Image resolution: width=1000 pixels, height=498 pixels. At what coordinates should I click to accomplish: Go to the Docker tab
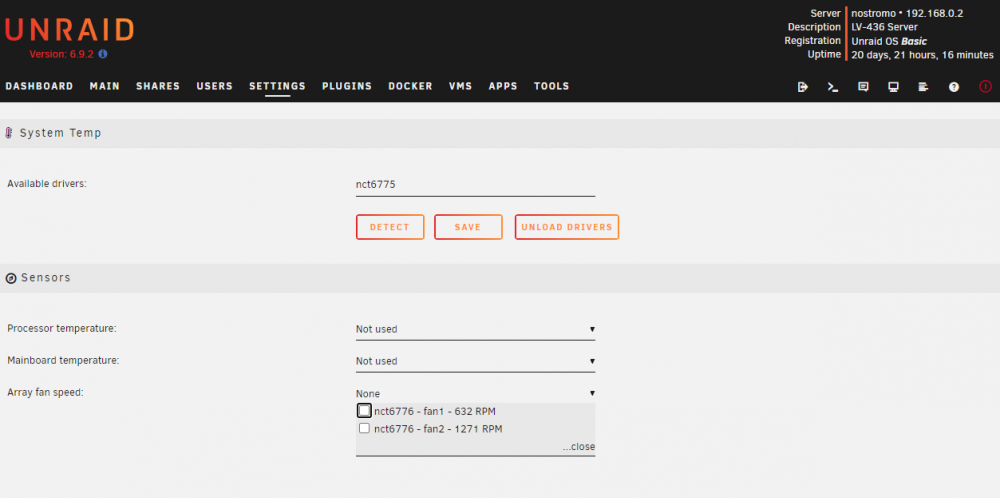click(x=410, y=86)
